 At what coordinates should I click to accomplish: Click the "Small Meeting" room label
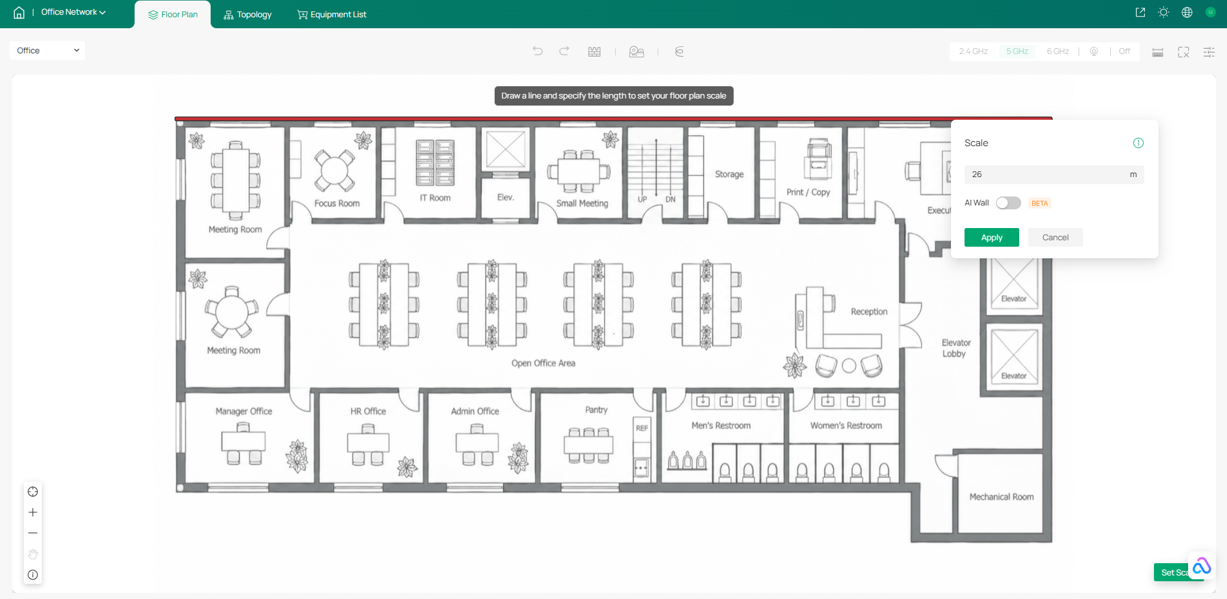tap(582, 203)
